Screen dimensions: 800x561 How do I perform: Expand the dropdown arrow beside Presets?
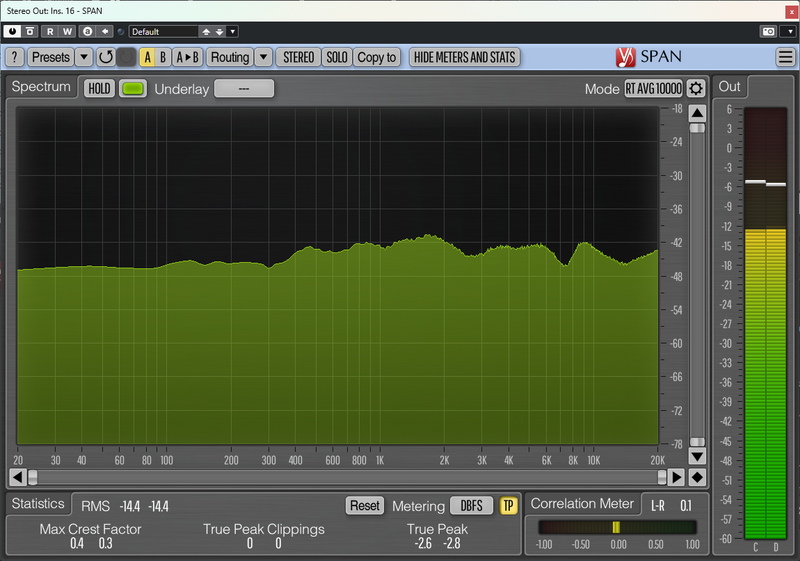[84, 57]
